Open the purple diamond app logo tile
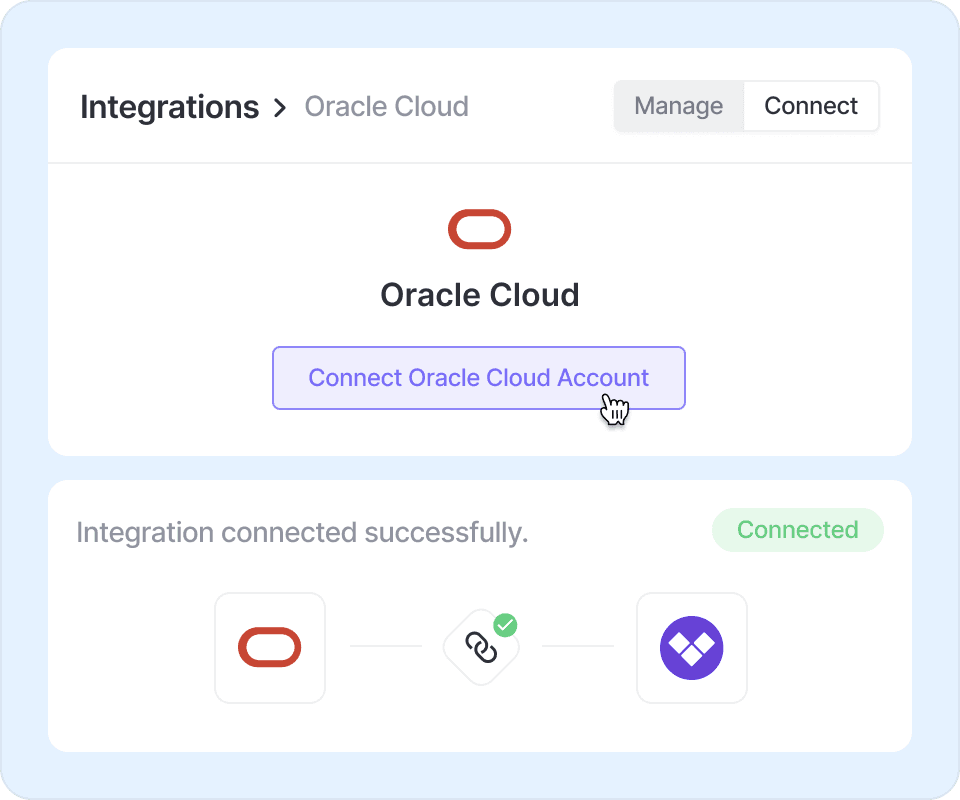 692,648
